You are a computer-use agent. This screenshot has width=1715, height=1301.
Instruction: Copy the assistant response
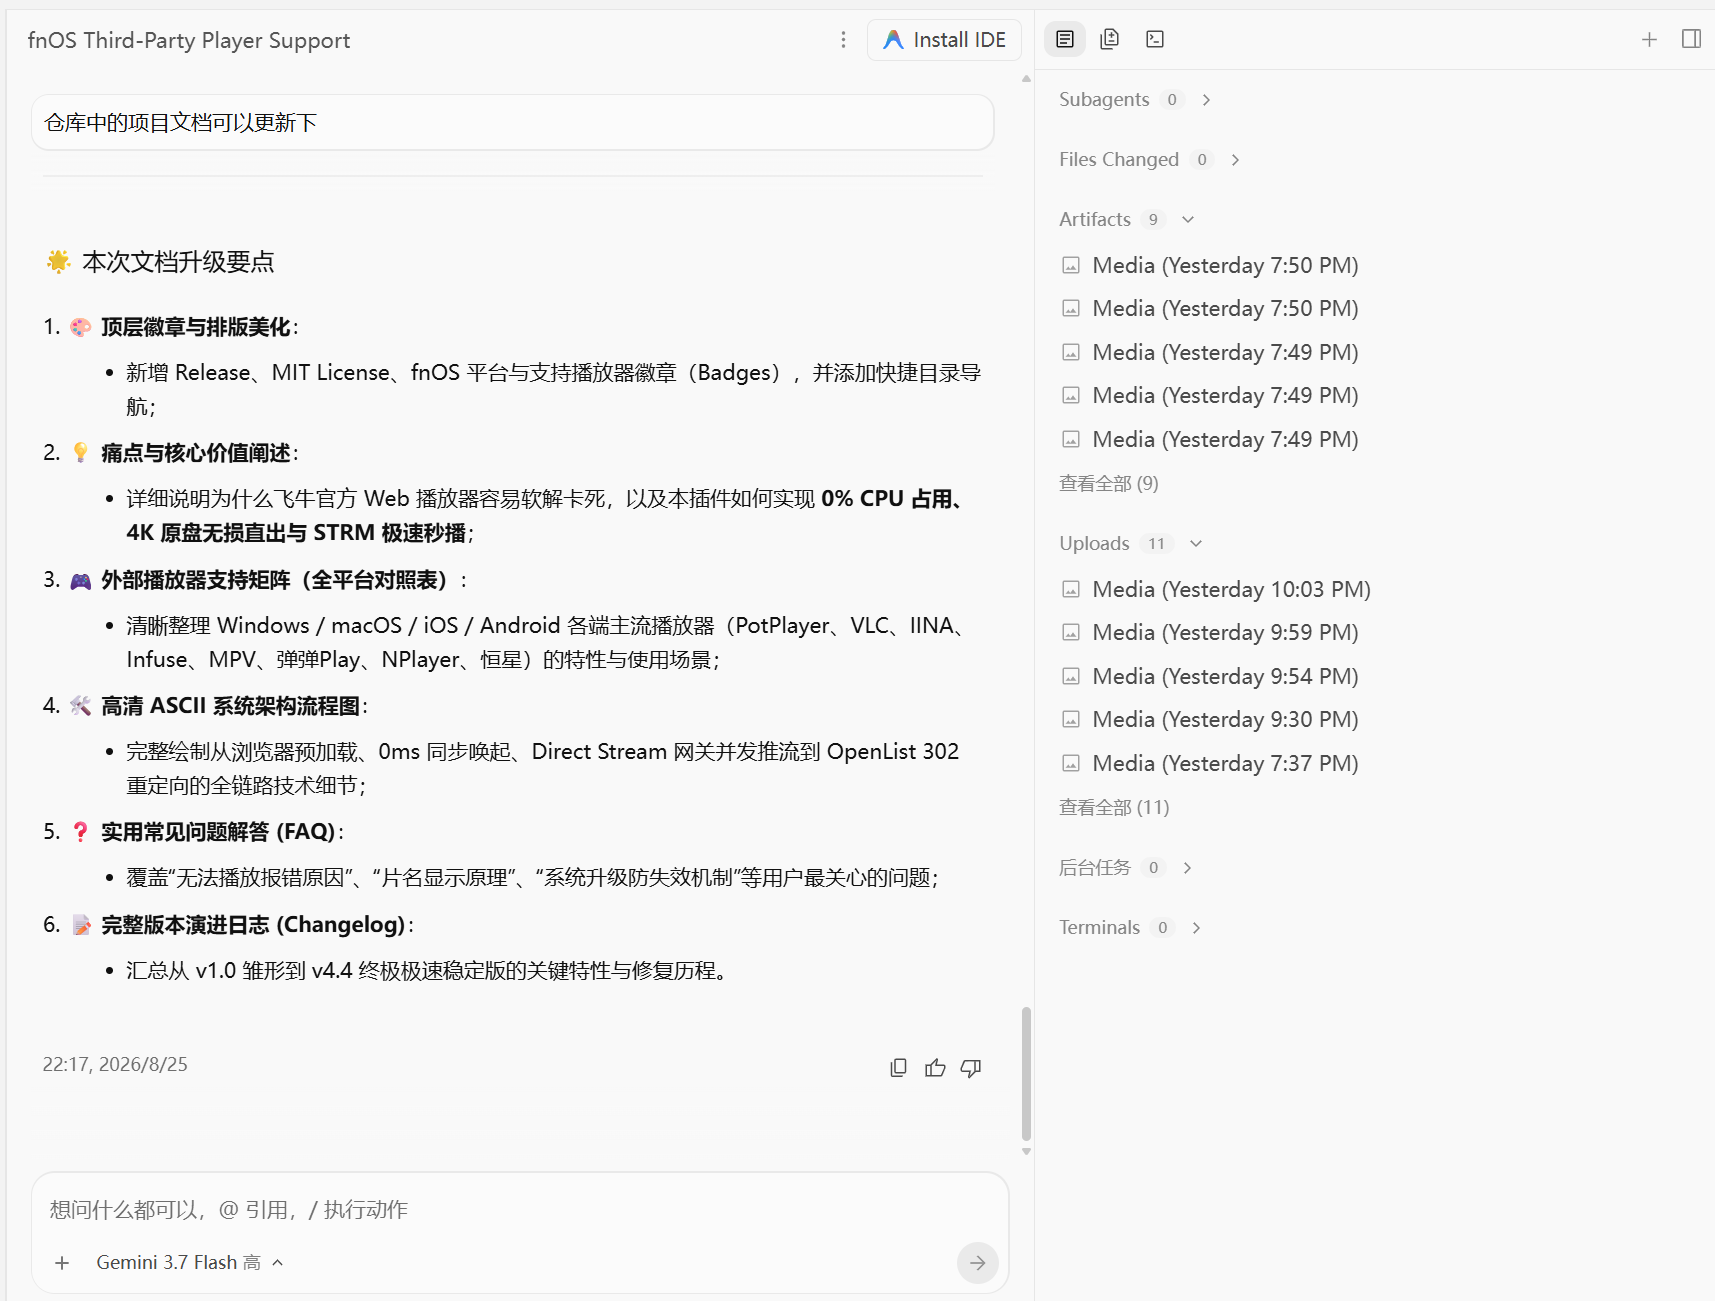(x=899, y=1068)
